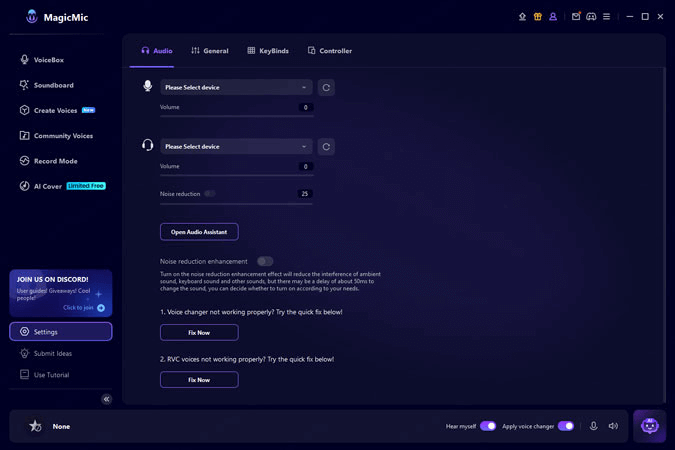The height and width of the screenshot is (450, 675).
Task: Click the noise reduction value 25
Action: (305, 194)
